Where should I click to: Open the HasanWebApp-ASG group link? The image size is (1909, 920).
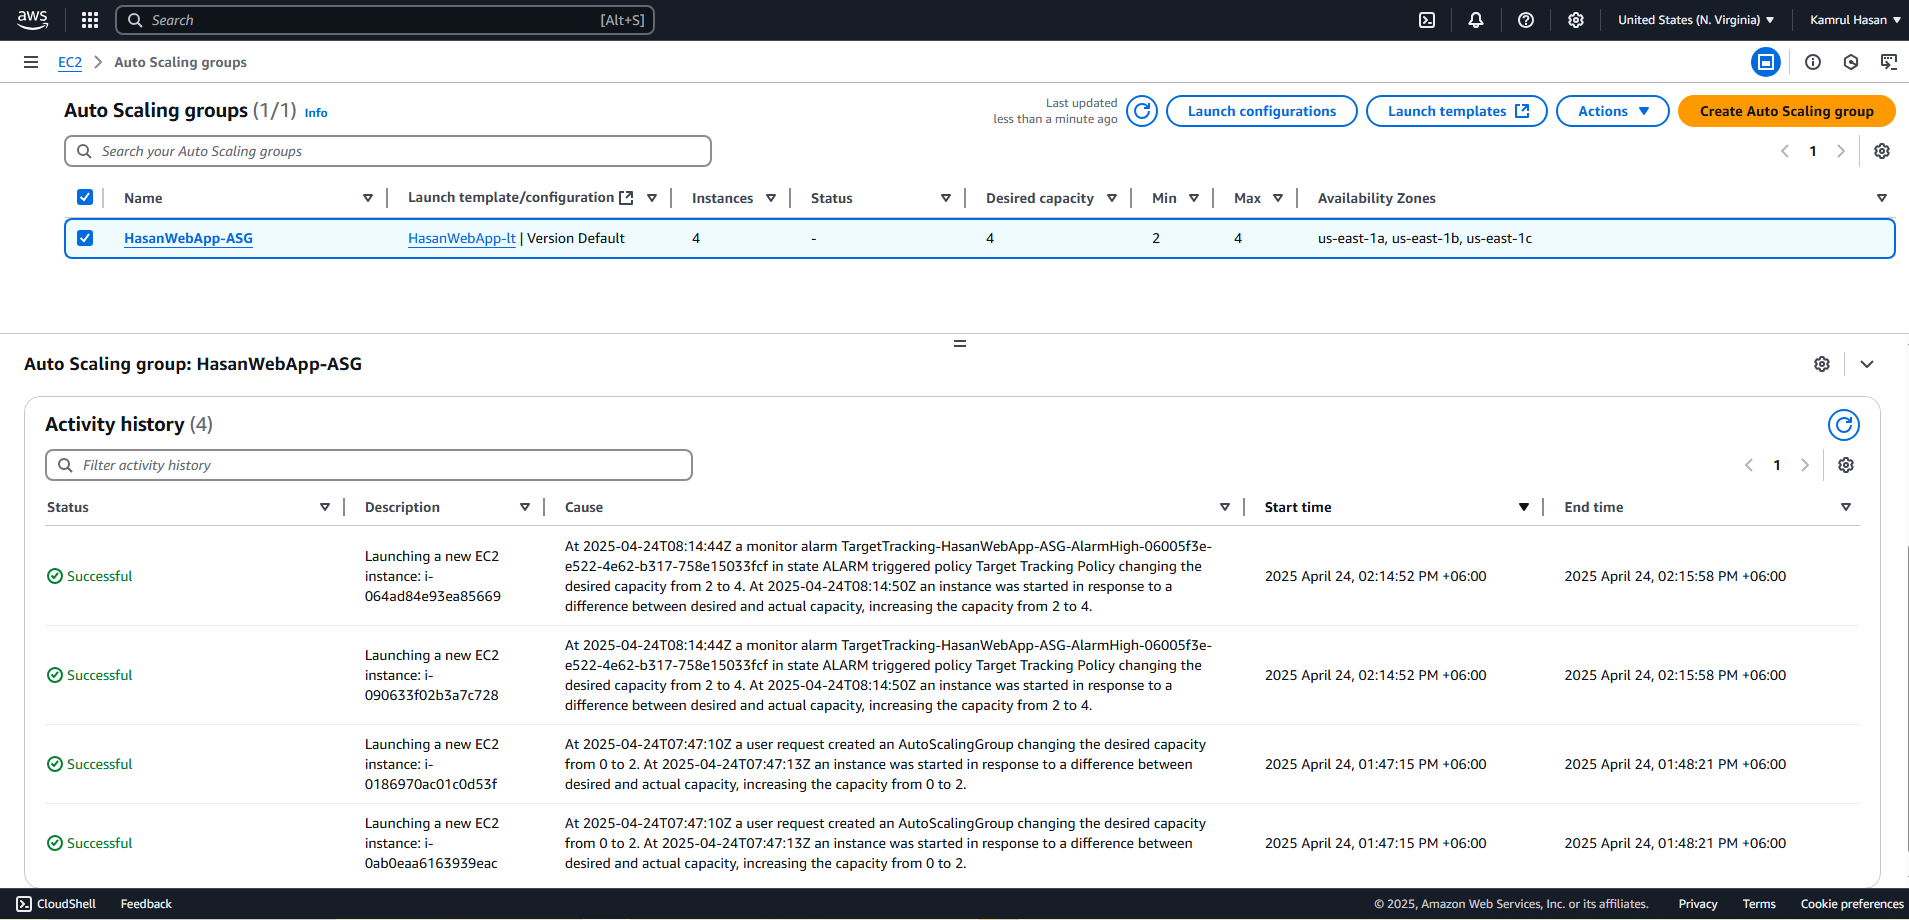188,238
